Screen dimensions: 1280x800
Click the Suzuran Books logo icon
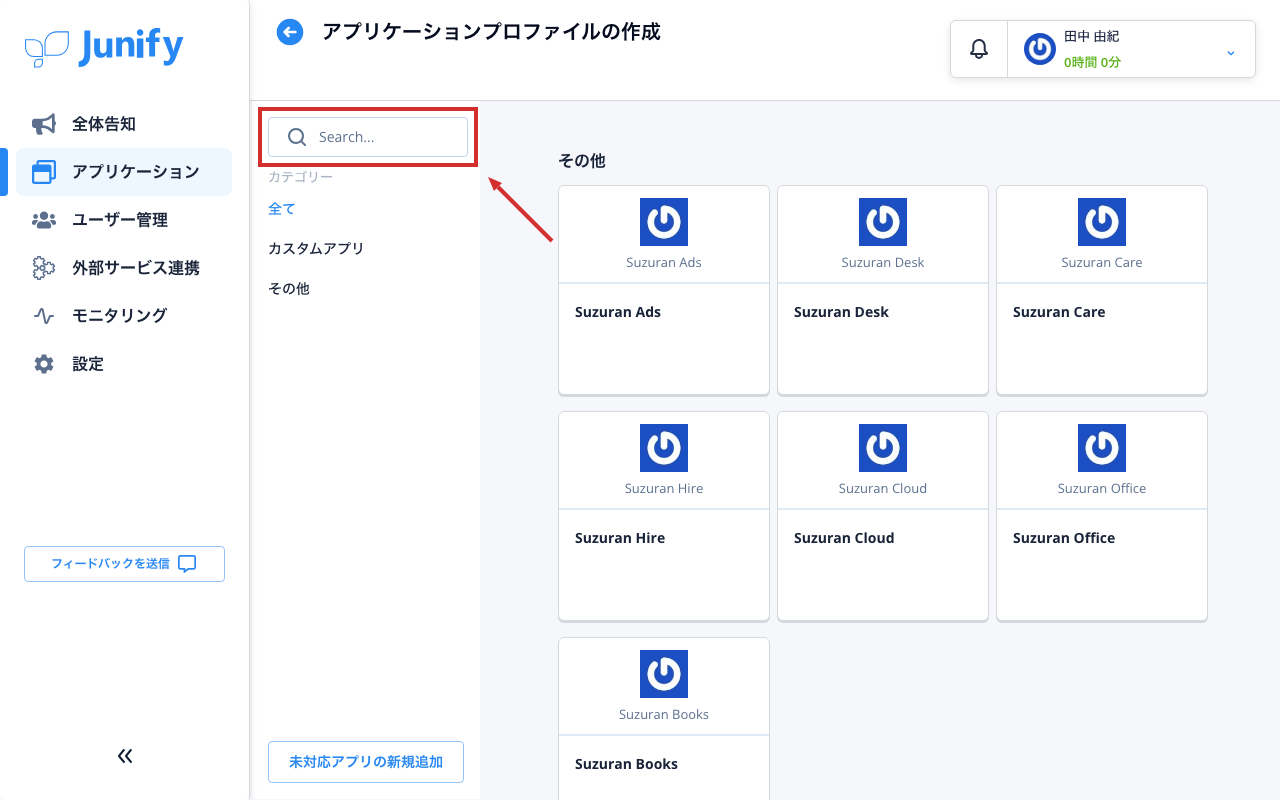pyautogui.click(x=664, y=674)
